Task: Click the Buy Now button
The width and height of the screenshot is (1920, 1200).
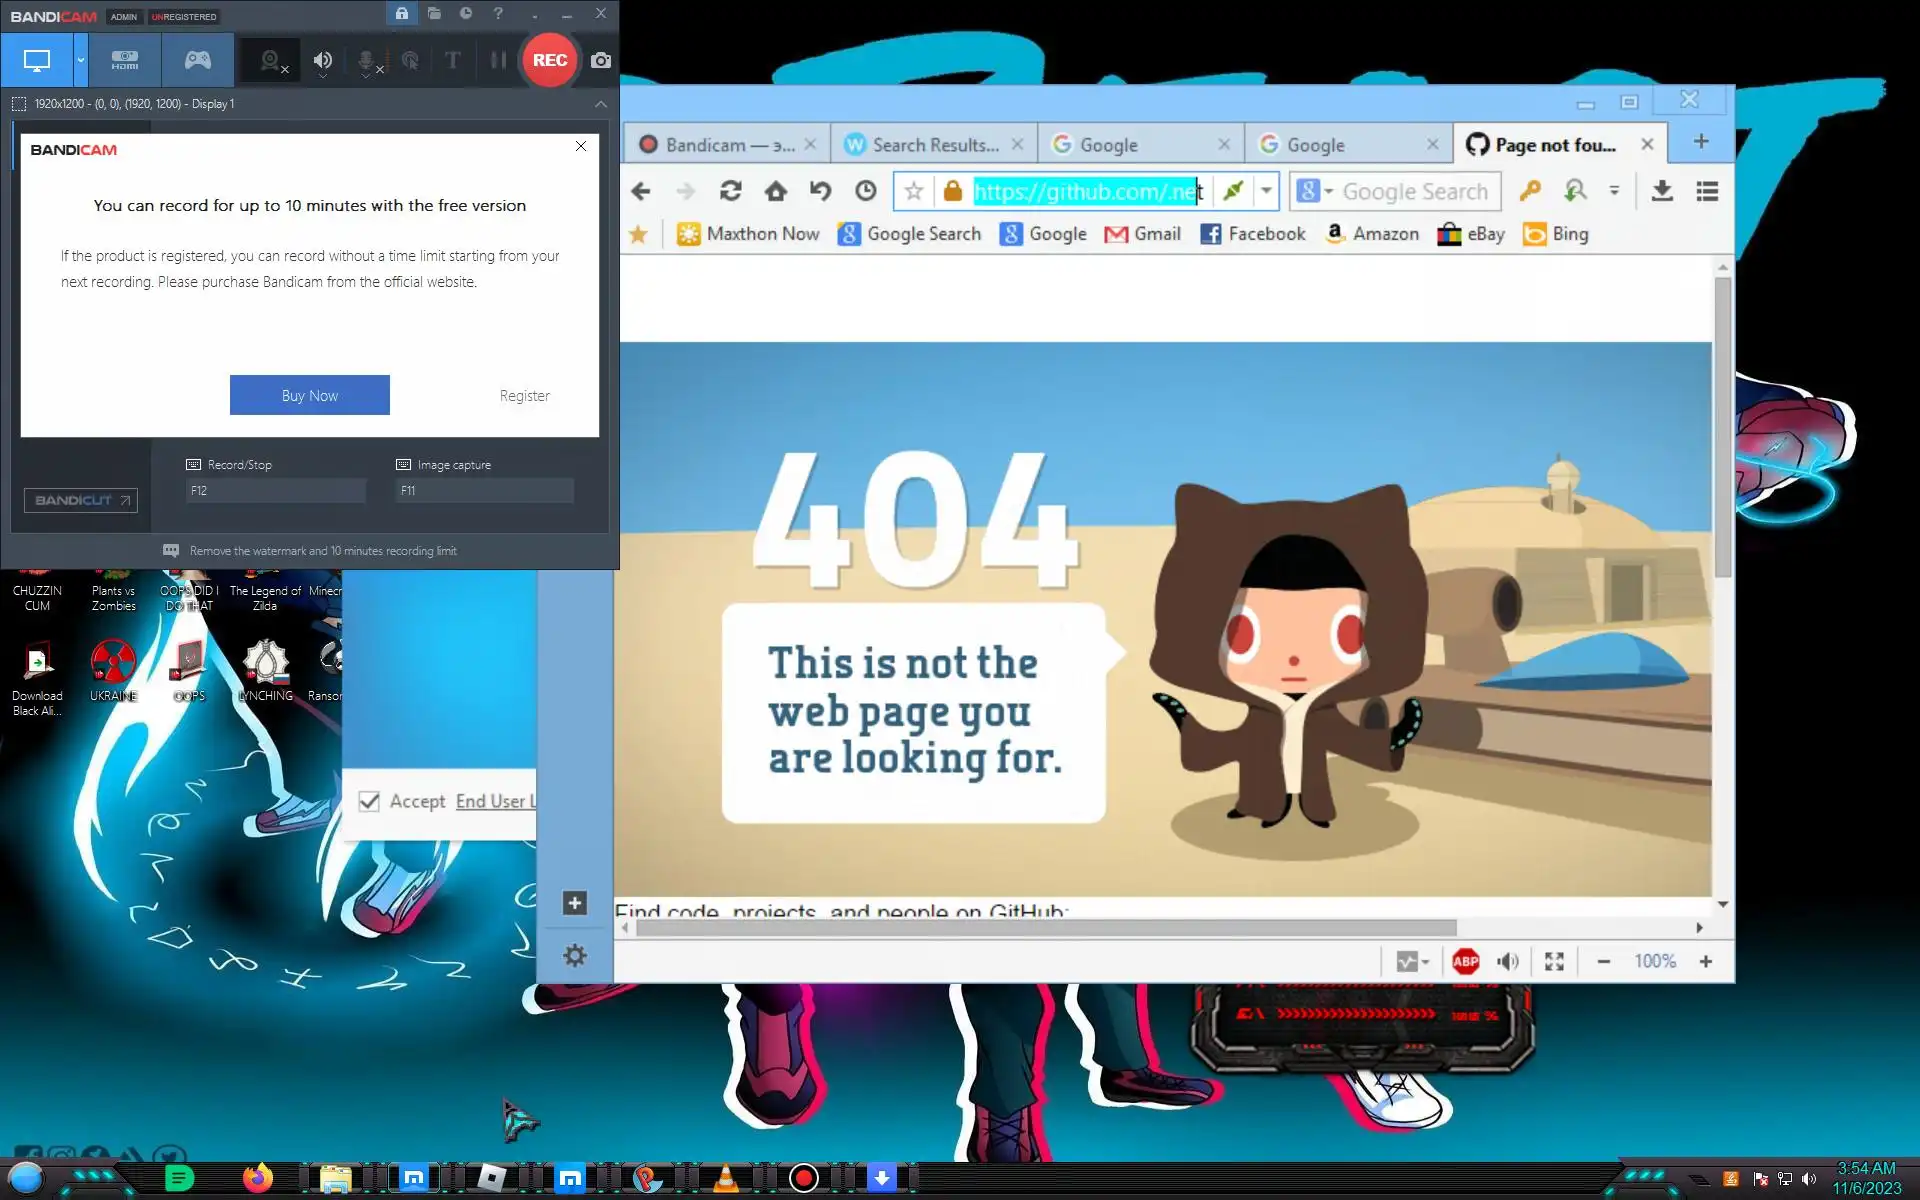Action: click(x=309, y=395)
